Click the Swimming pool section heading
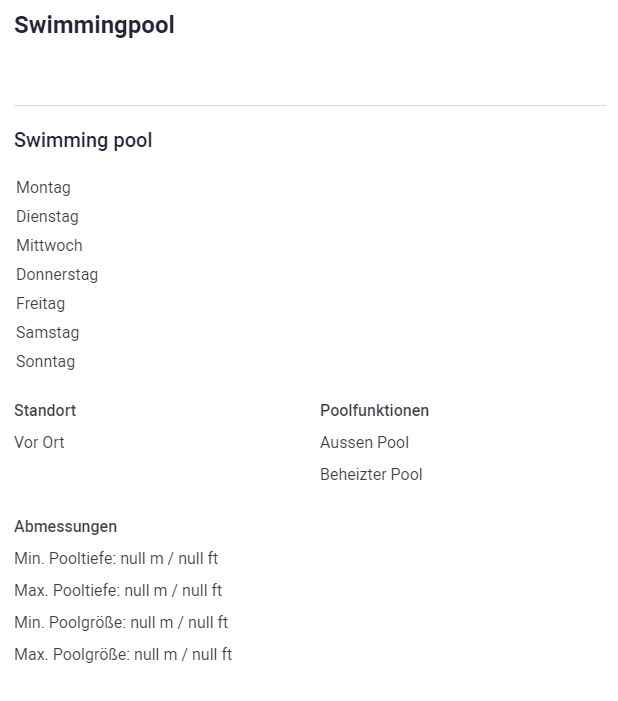 [x=83, y=141]
